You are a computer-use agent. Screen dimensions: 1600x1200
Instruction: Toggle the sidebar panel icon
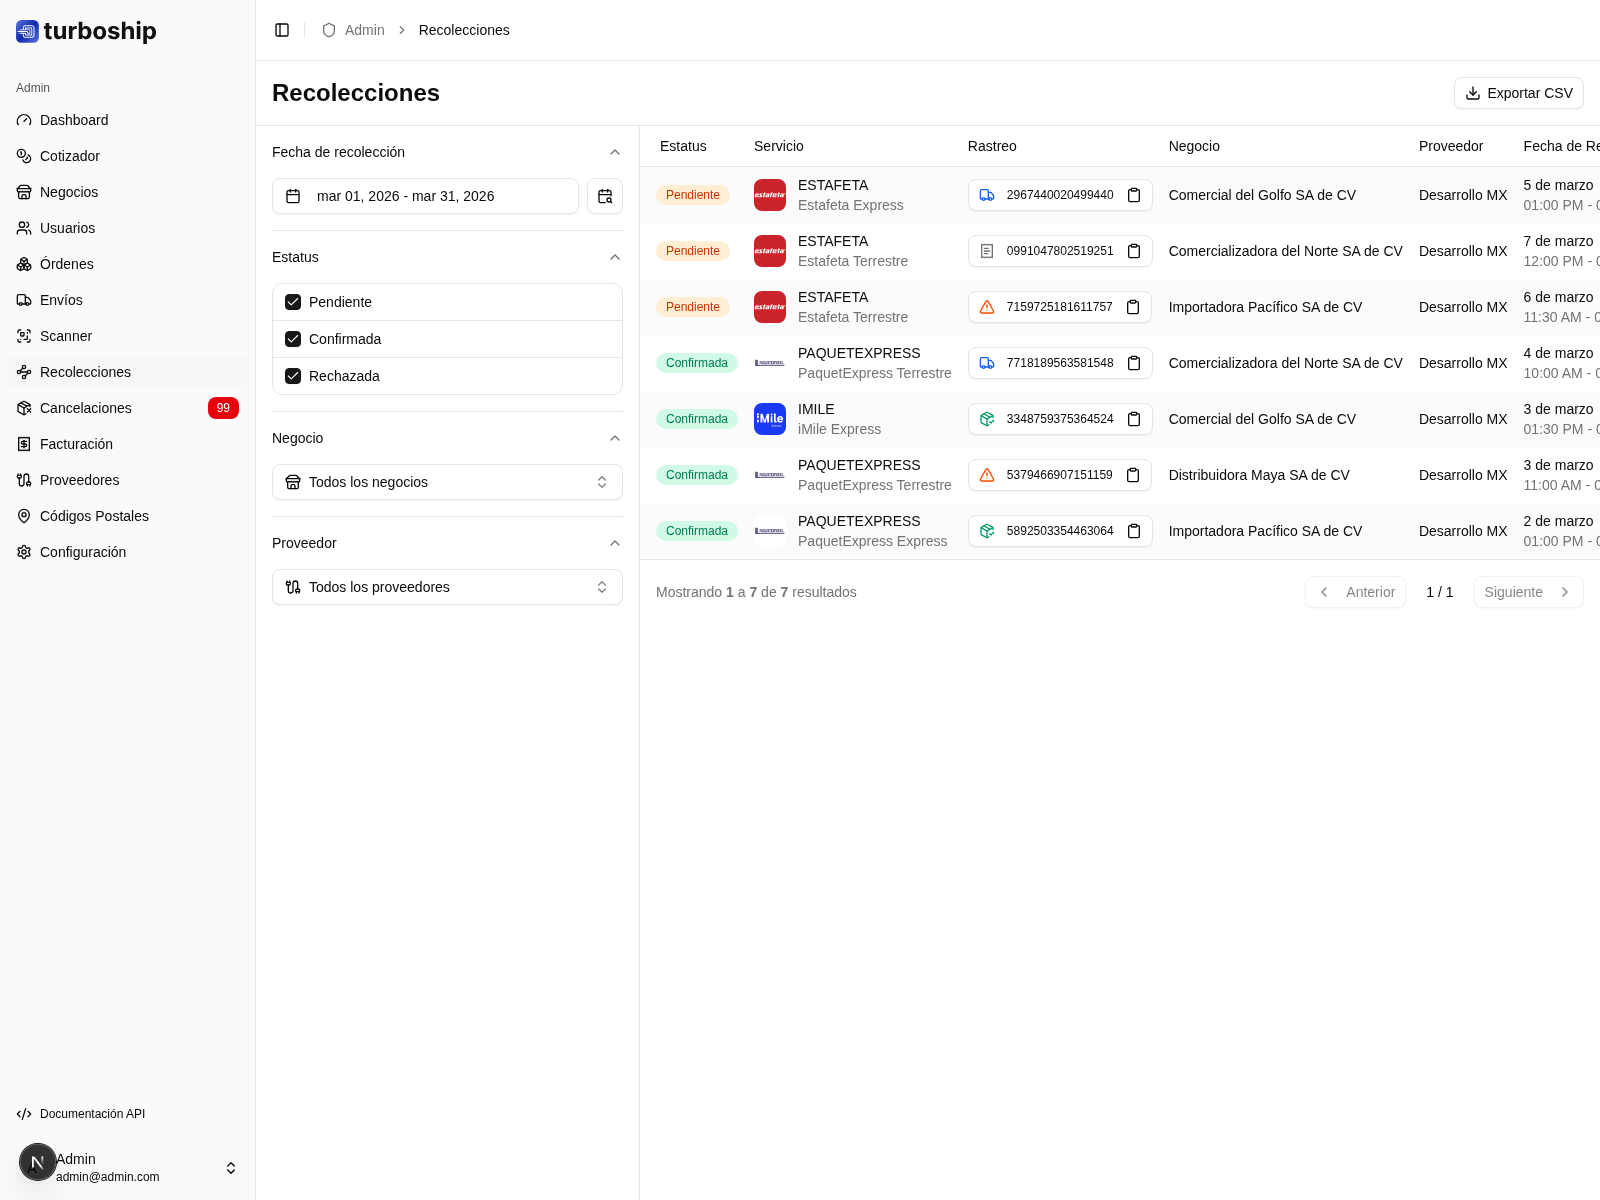(x=282, y=30)
